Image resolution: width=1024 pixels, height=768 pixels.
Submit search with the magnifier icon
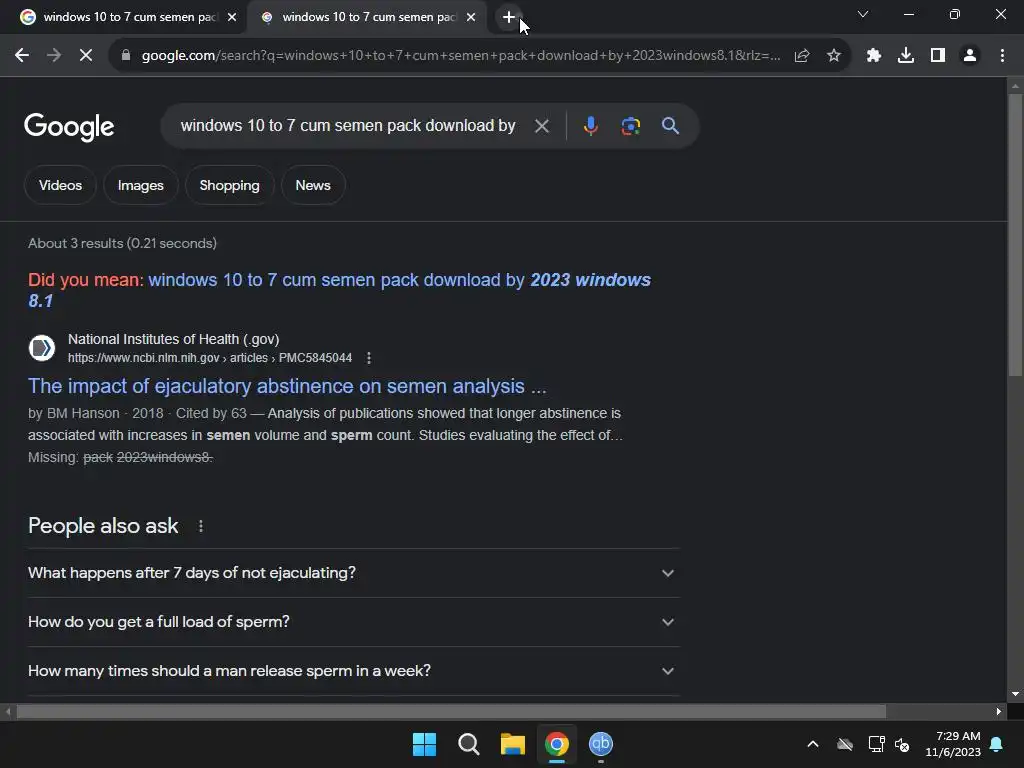click(671, 125)
